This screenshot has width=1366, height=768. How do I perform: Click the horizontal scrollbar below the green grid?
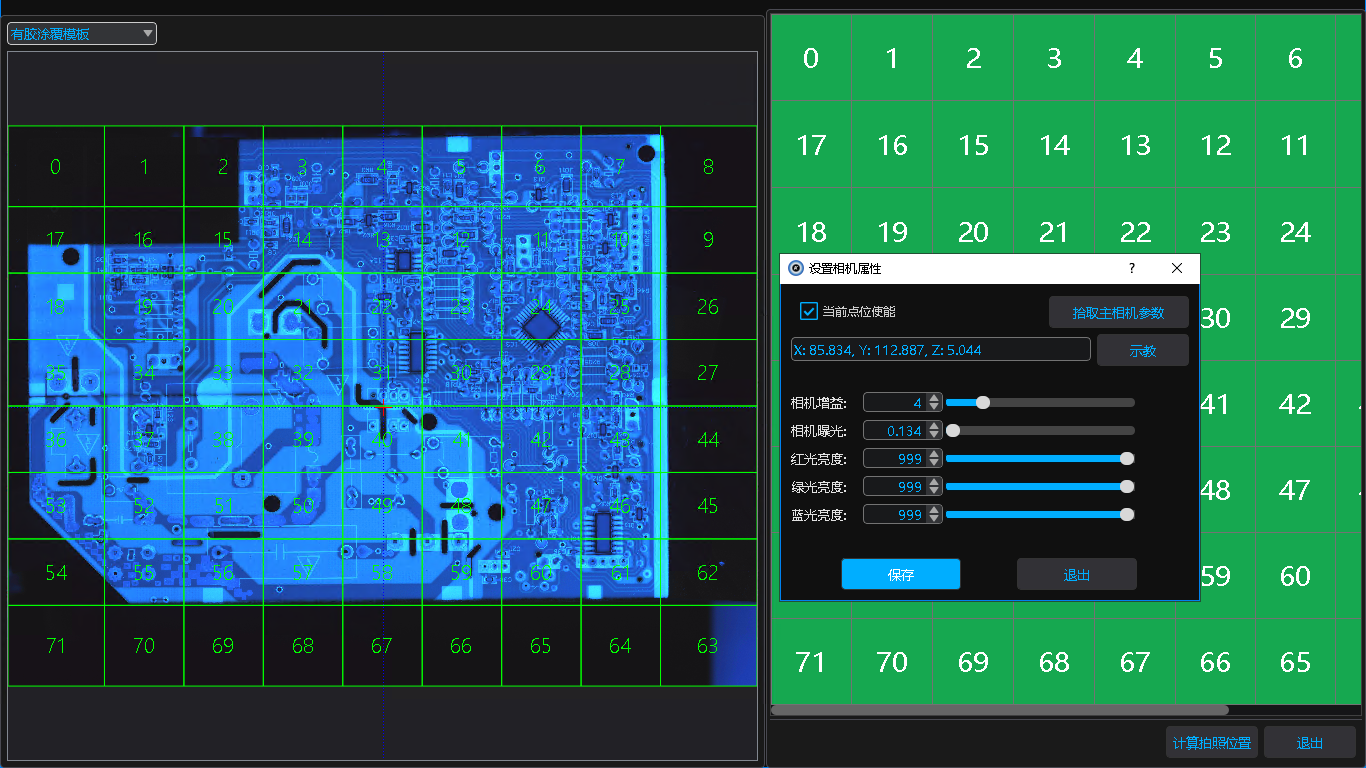(1000, 711)
